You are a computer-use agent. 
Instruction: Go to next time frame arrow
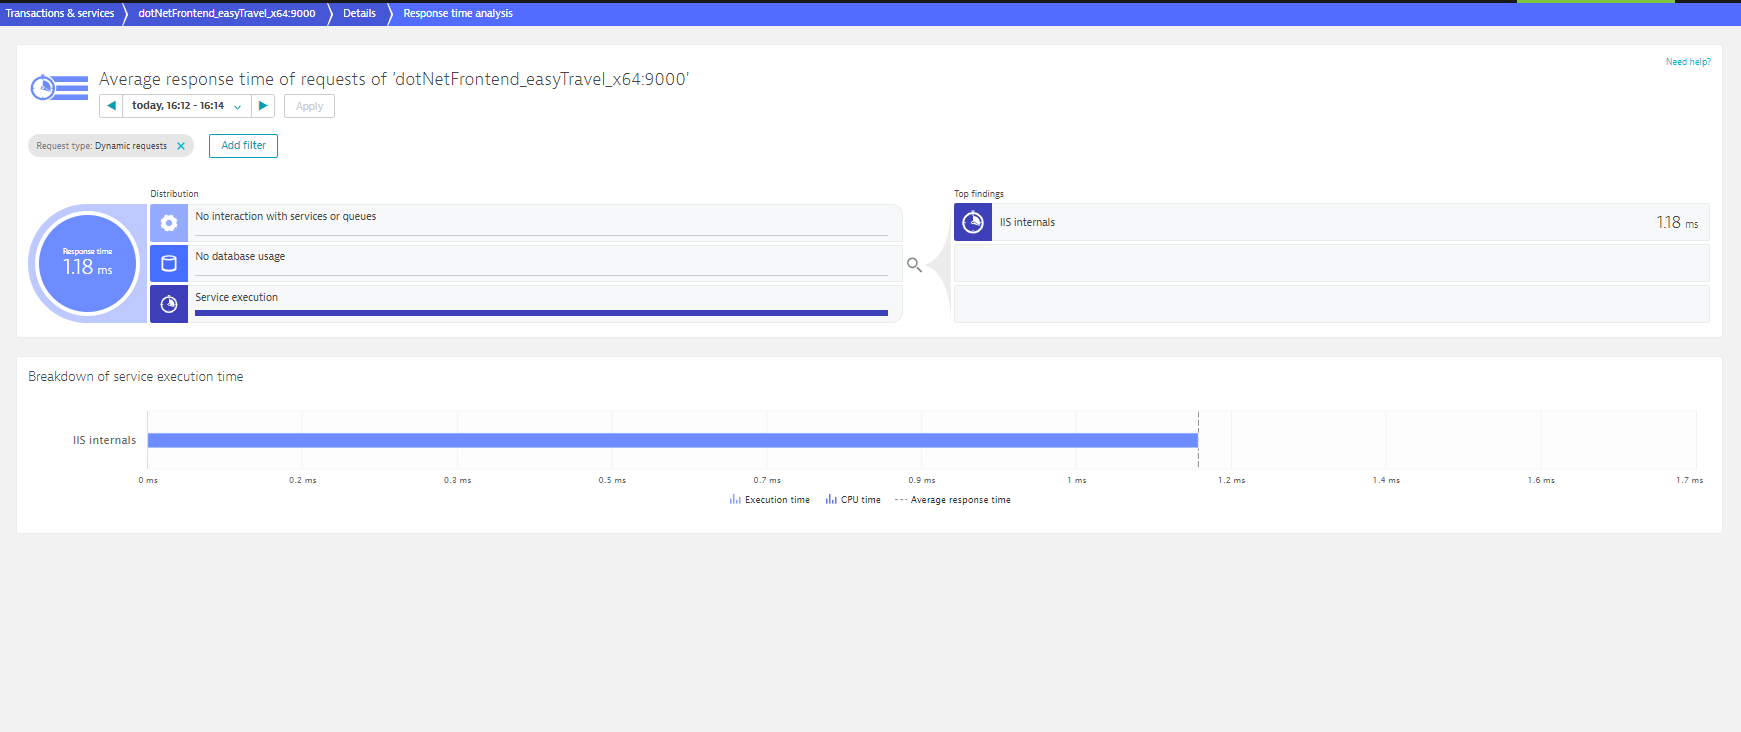263,106
